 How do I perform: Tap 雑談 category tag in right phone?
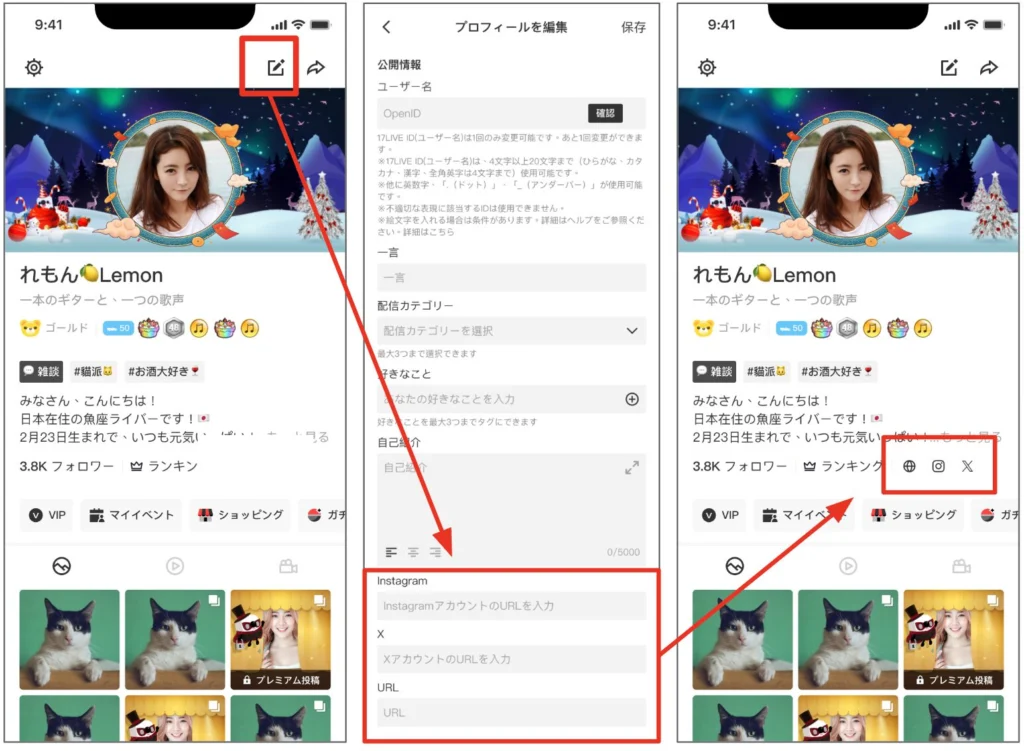(x=714, y=371)
